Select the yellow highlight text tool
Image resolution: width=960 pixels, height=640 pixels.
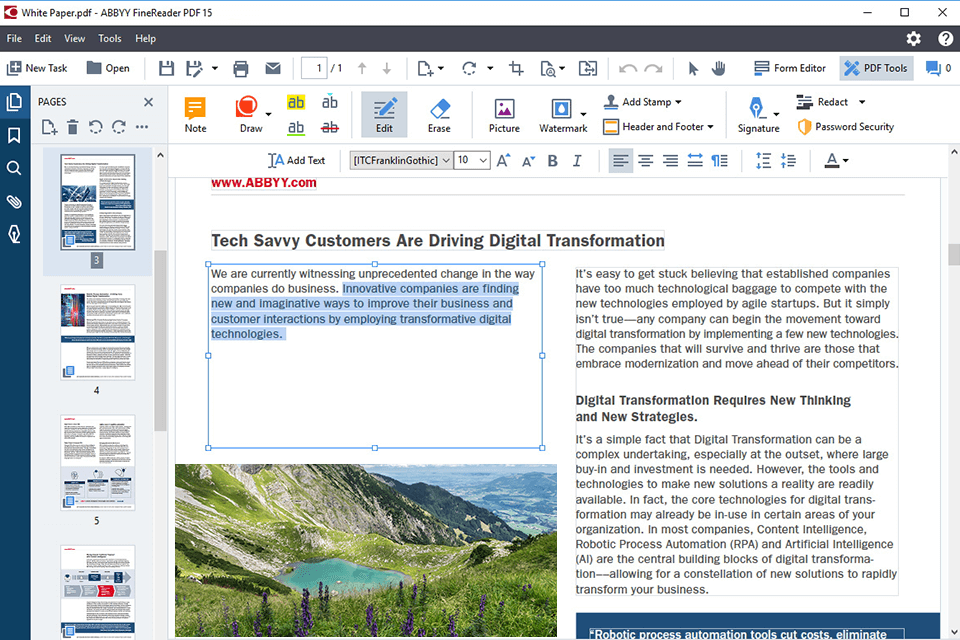(x=296, y=103)
